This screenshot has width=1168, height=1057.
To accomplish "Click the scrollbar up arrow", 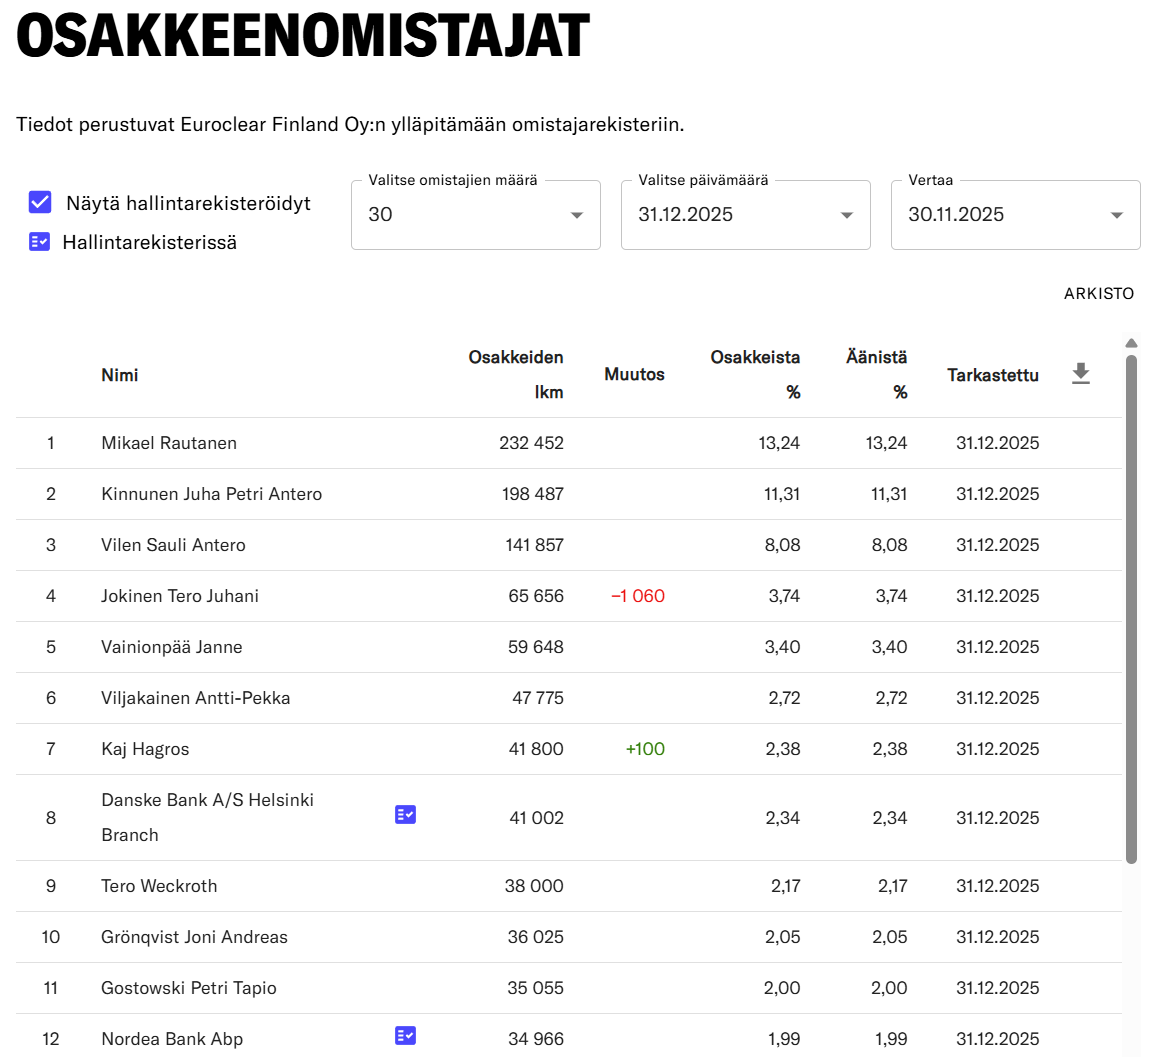I will pyautogui.click(x=1131, y=344).
